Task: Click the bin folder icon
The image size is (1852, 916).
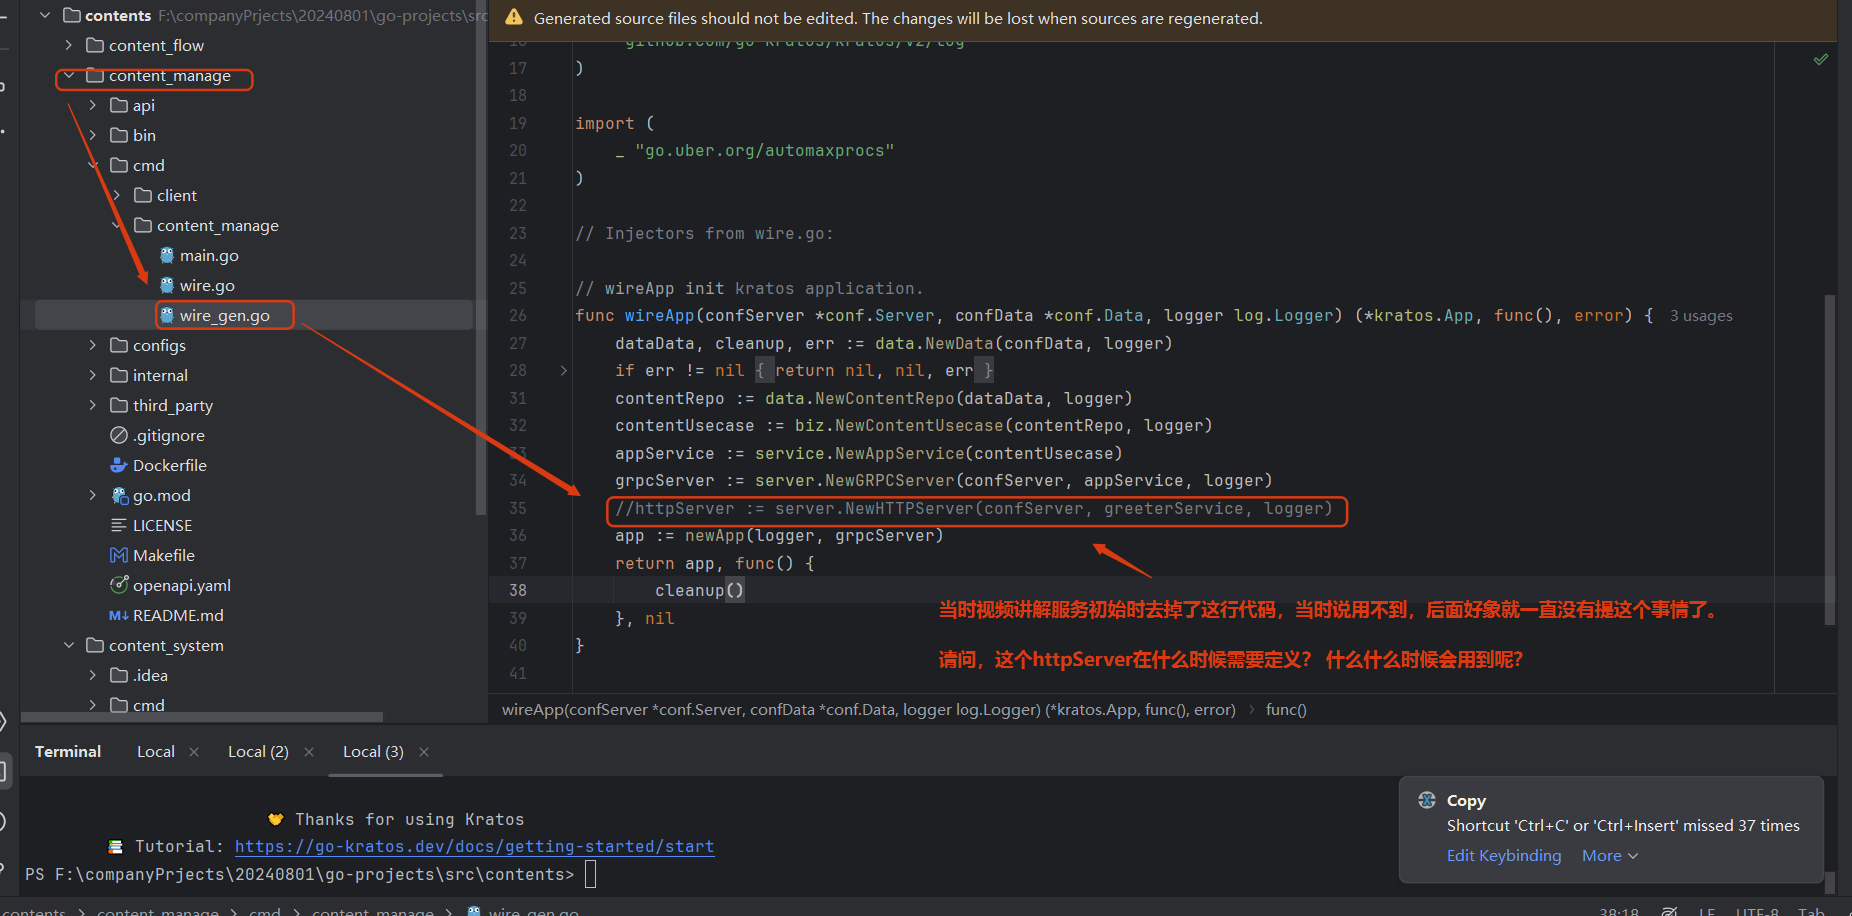Action: click(x=119, y=135)
